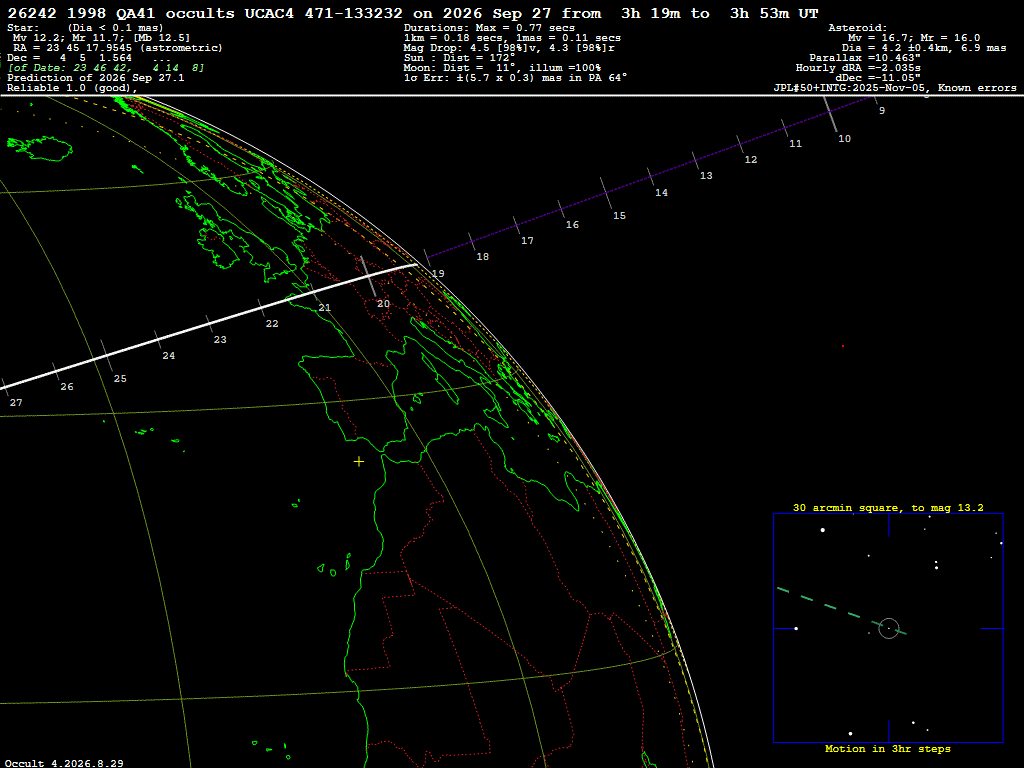Click the '30 arcmin square, to mag 13.2' label
Viewport: 1024px width, 768px height.
point(888,507)
